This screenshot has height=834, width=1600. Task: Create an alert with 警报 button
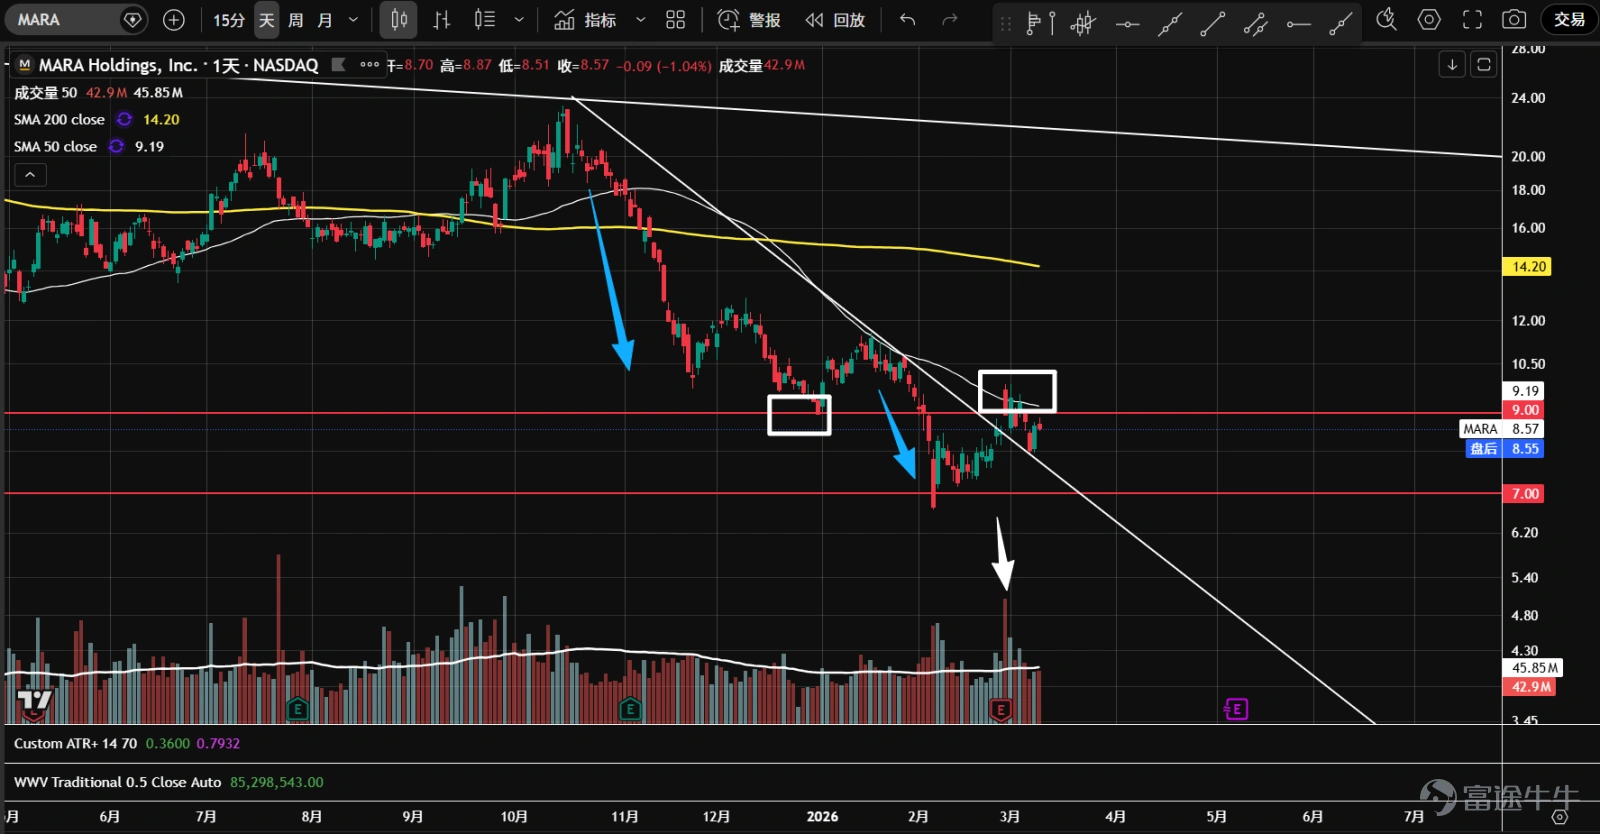(x=749, y=20)
